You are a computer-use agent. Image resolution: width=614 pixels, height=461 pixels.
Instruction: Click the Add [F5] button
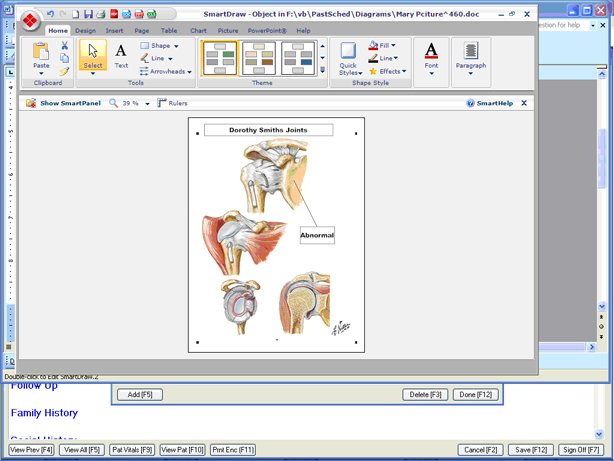[x=140, y=395]
